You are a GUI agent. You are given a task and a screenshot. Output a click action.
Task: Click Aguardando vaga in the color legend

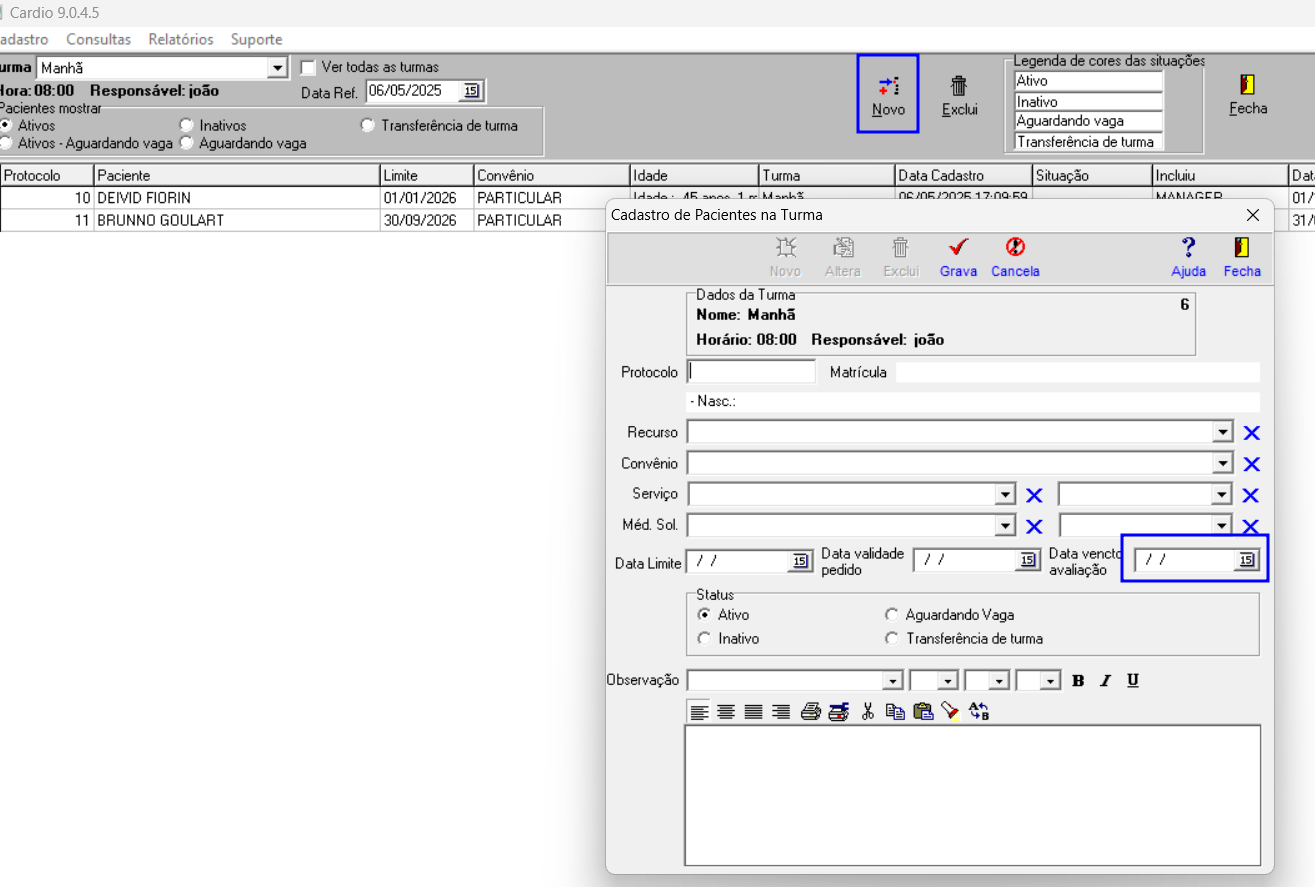coord(1089,121)
